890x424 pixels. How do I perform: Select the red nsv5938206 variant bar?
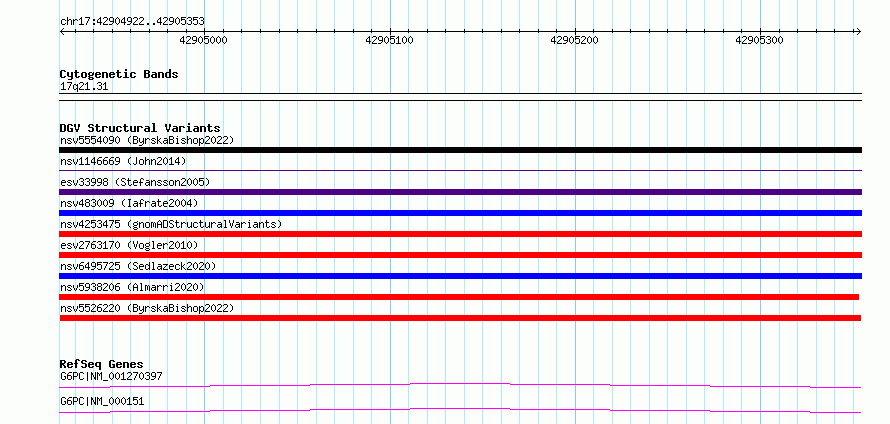click(459, 297)
